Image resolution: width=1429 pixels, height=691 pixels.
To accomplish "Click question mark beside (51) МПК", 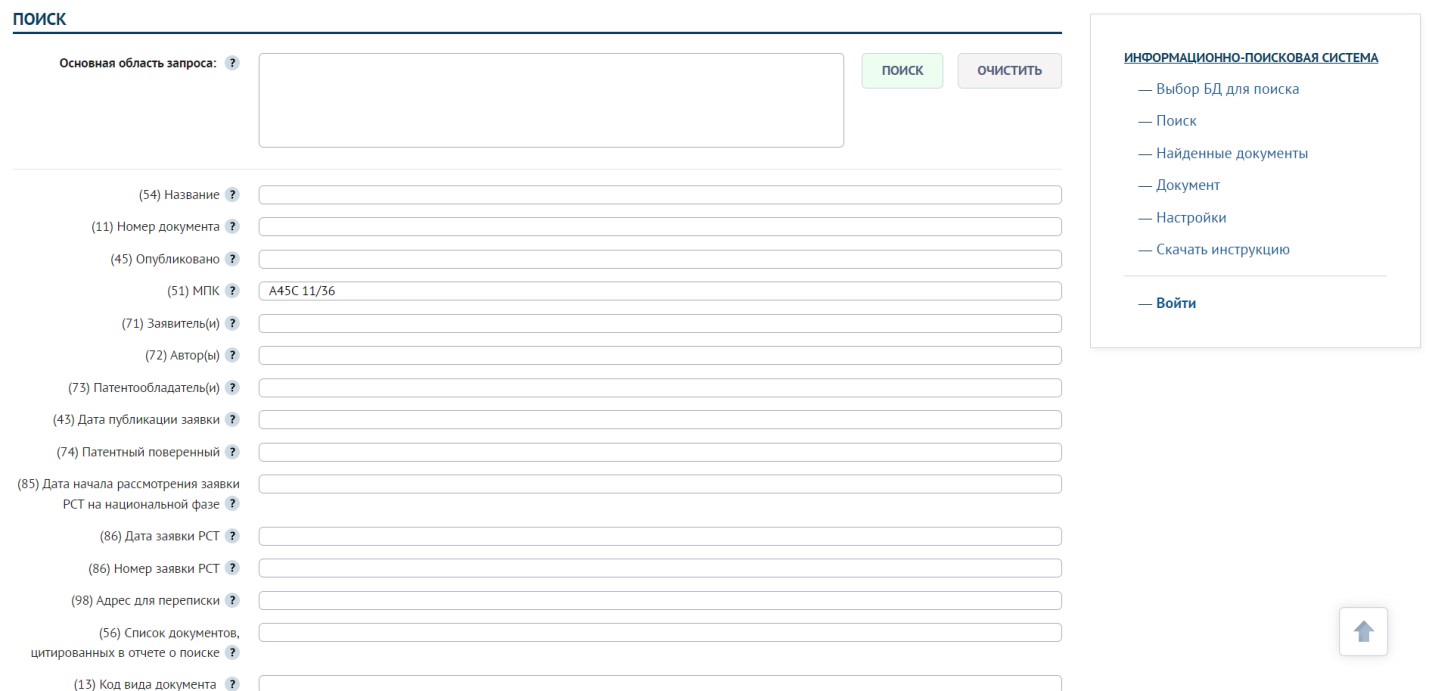I will (x=232, y=291).
